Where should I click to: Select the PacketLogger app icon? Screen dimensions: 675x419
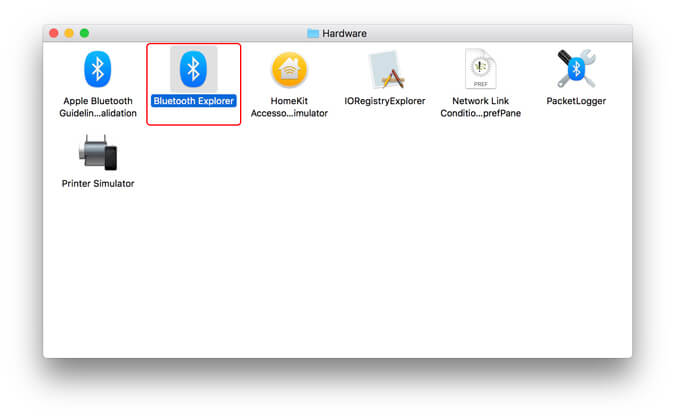[576, 68]
